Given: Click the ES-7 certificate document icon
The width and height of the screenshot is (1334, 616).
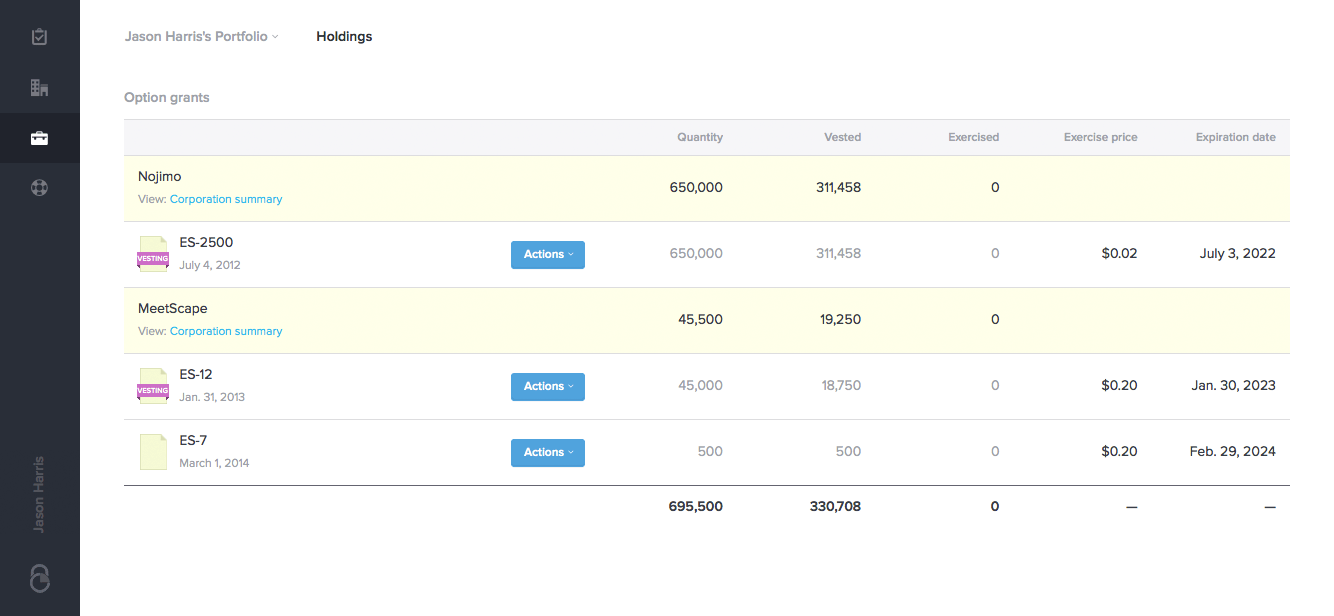Looking at the screenshot, I should pos(153,452).
